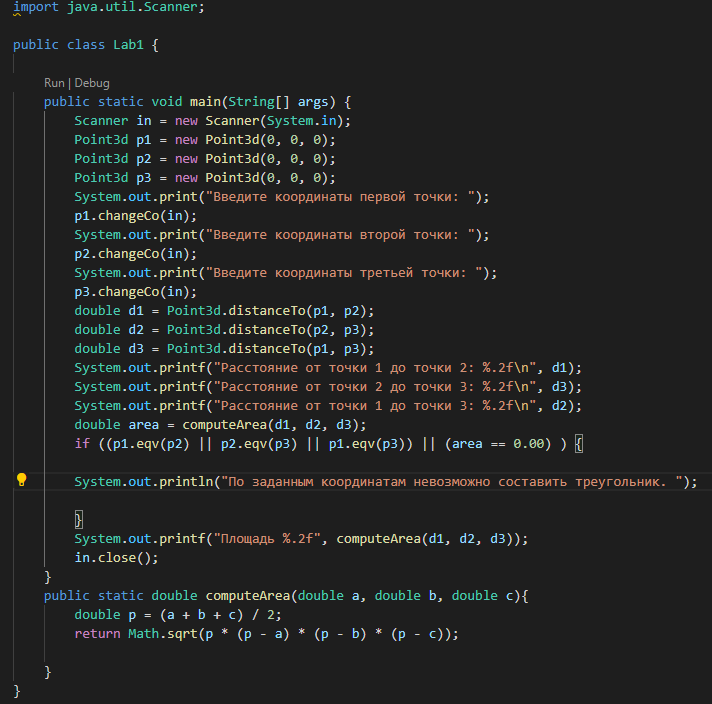
Task: Click the 'area == 0.00' comparison
Action: [x=498, y=444]
